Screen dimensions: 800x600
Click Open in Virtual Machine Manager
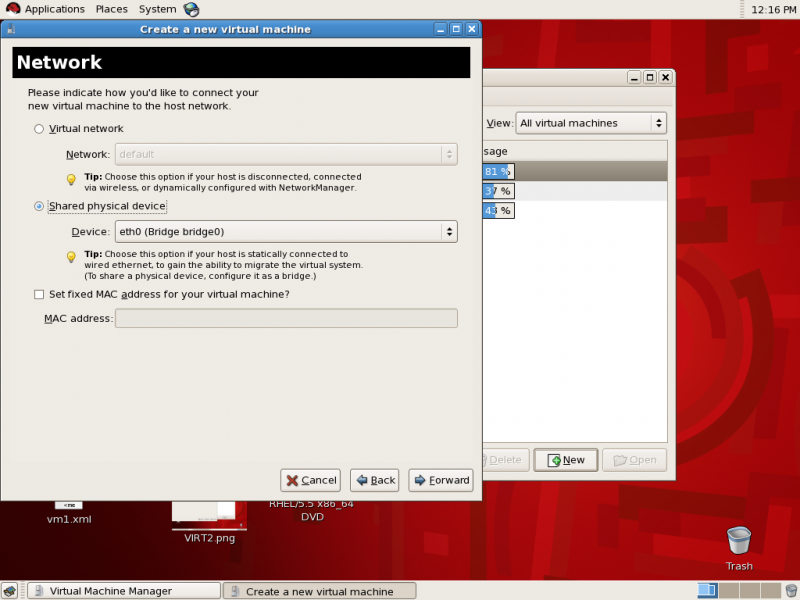pos(634,460)
